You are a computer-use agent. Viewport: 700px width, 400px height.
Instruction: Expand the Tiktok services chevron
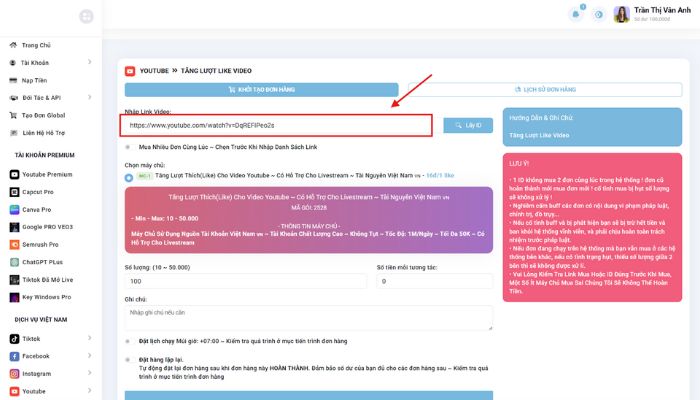[x=89, y=338]
